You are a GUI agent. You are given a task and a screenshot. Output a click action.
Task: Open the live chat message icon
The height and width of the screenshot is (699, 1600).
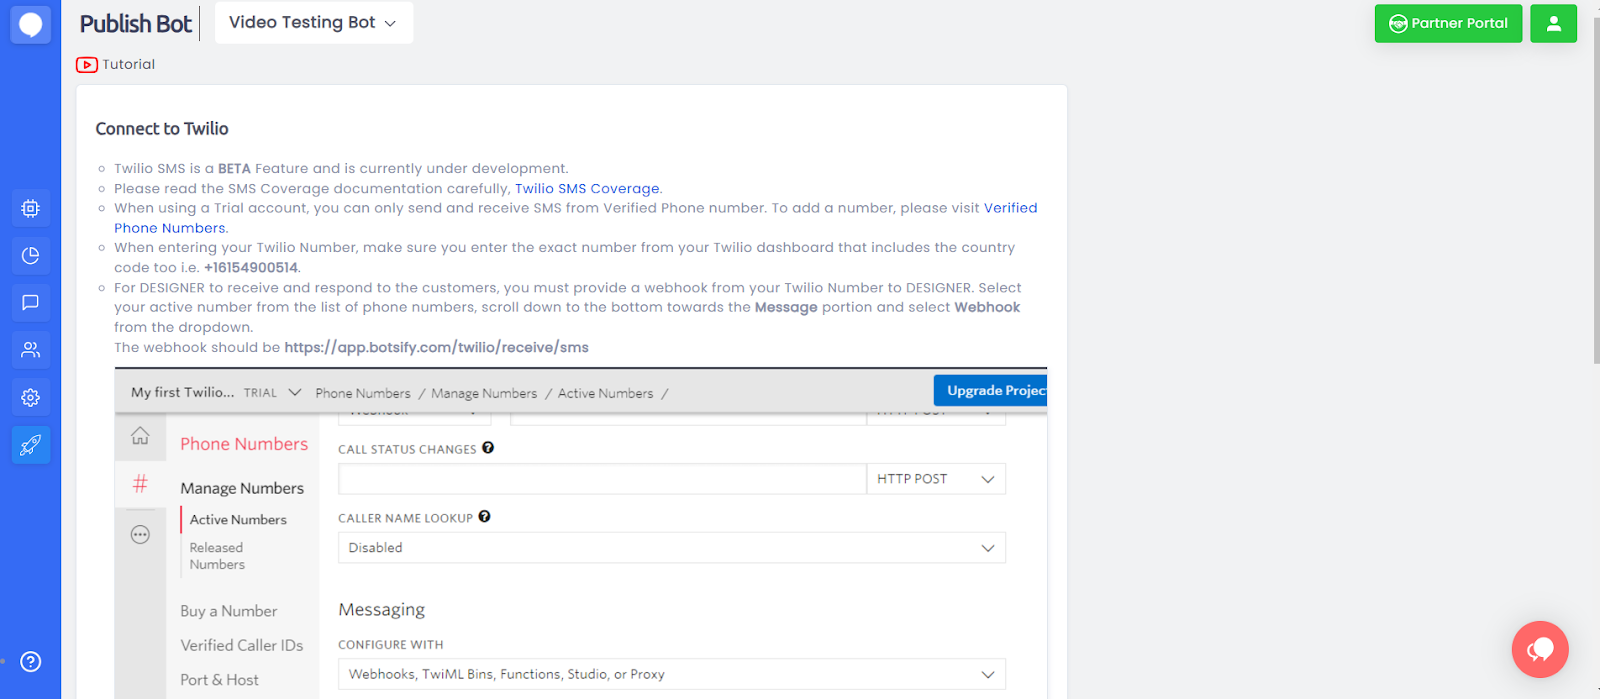31,303
